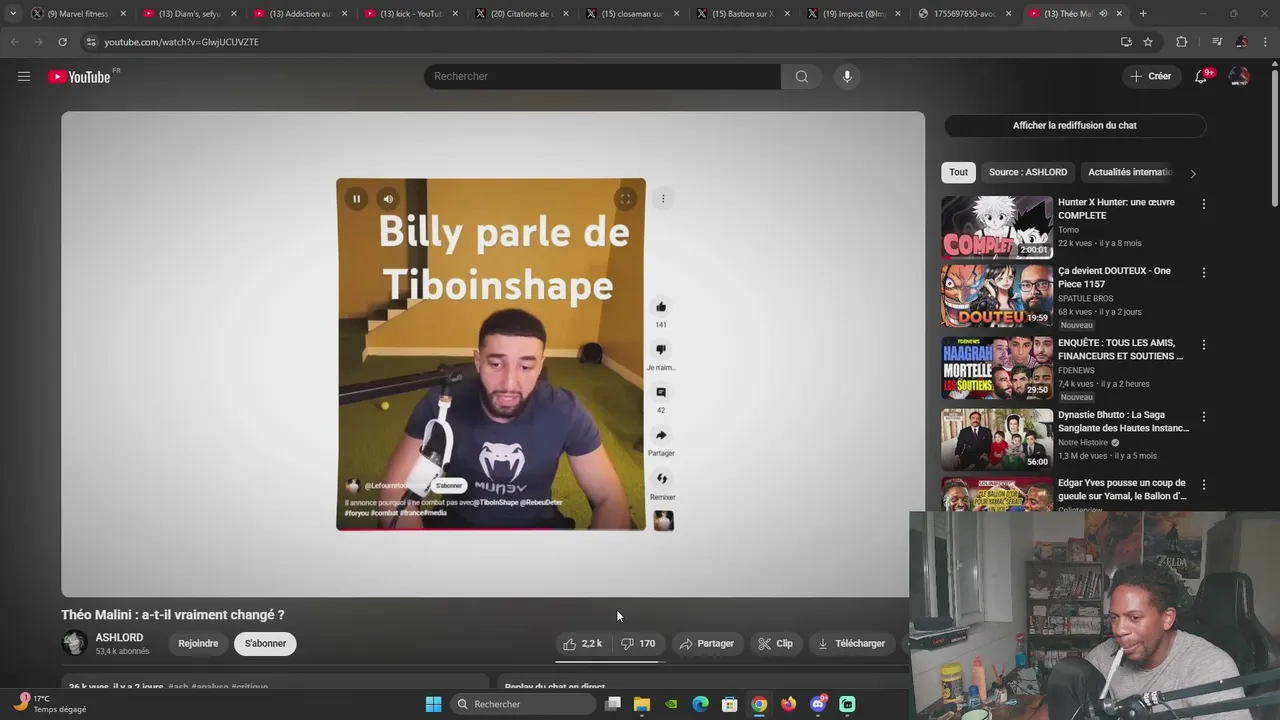Select the Tout filter chip
Image resolution: width=1280 pixels, height=720 pixels.
[958, 172]
